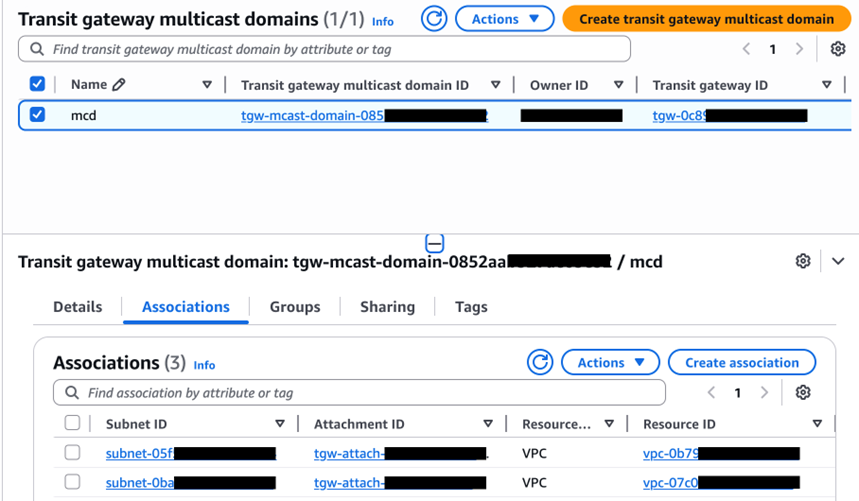Go to next page of multicast domains

(x=799, y=49)
